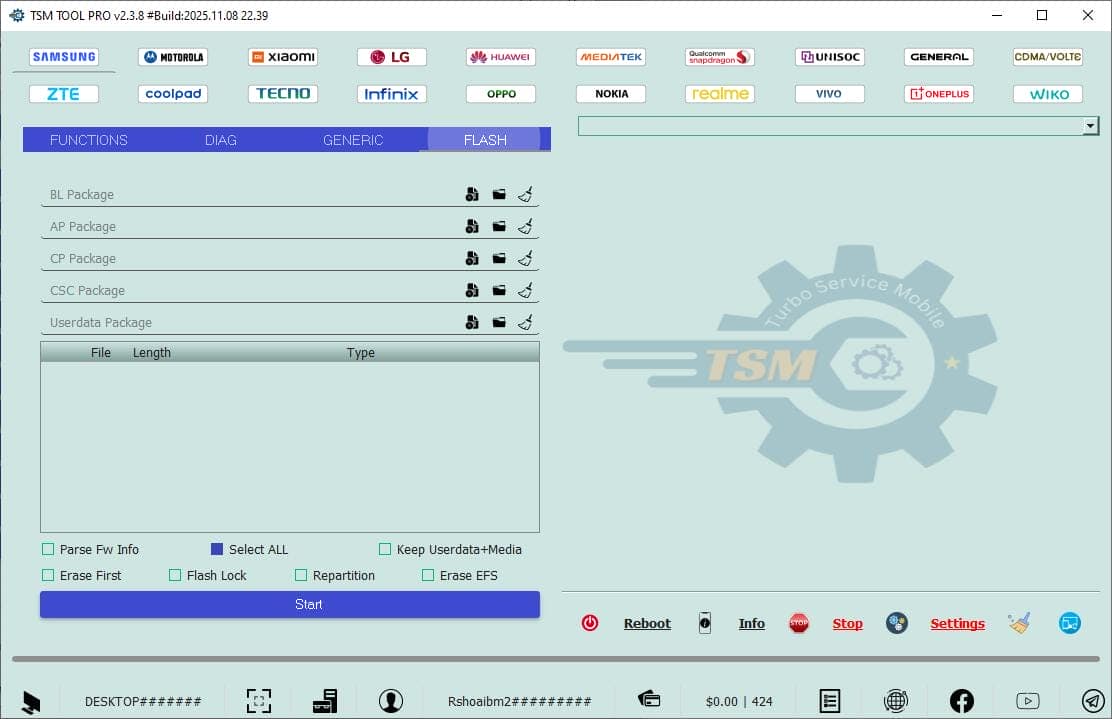
Task: Click the cleaning brush icon near Settings
Action: [1019, 622]
